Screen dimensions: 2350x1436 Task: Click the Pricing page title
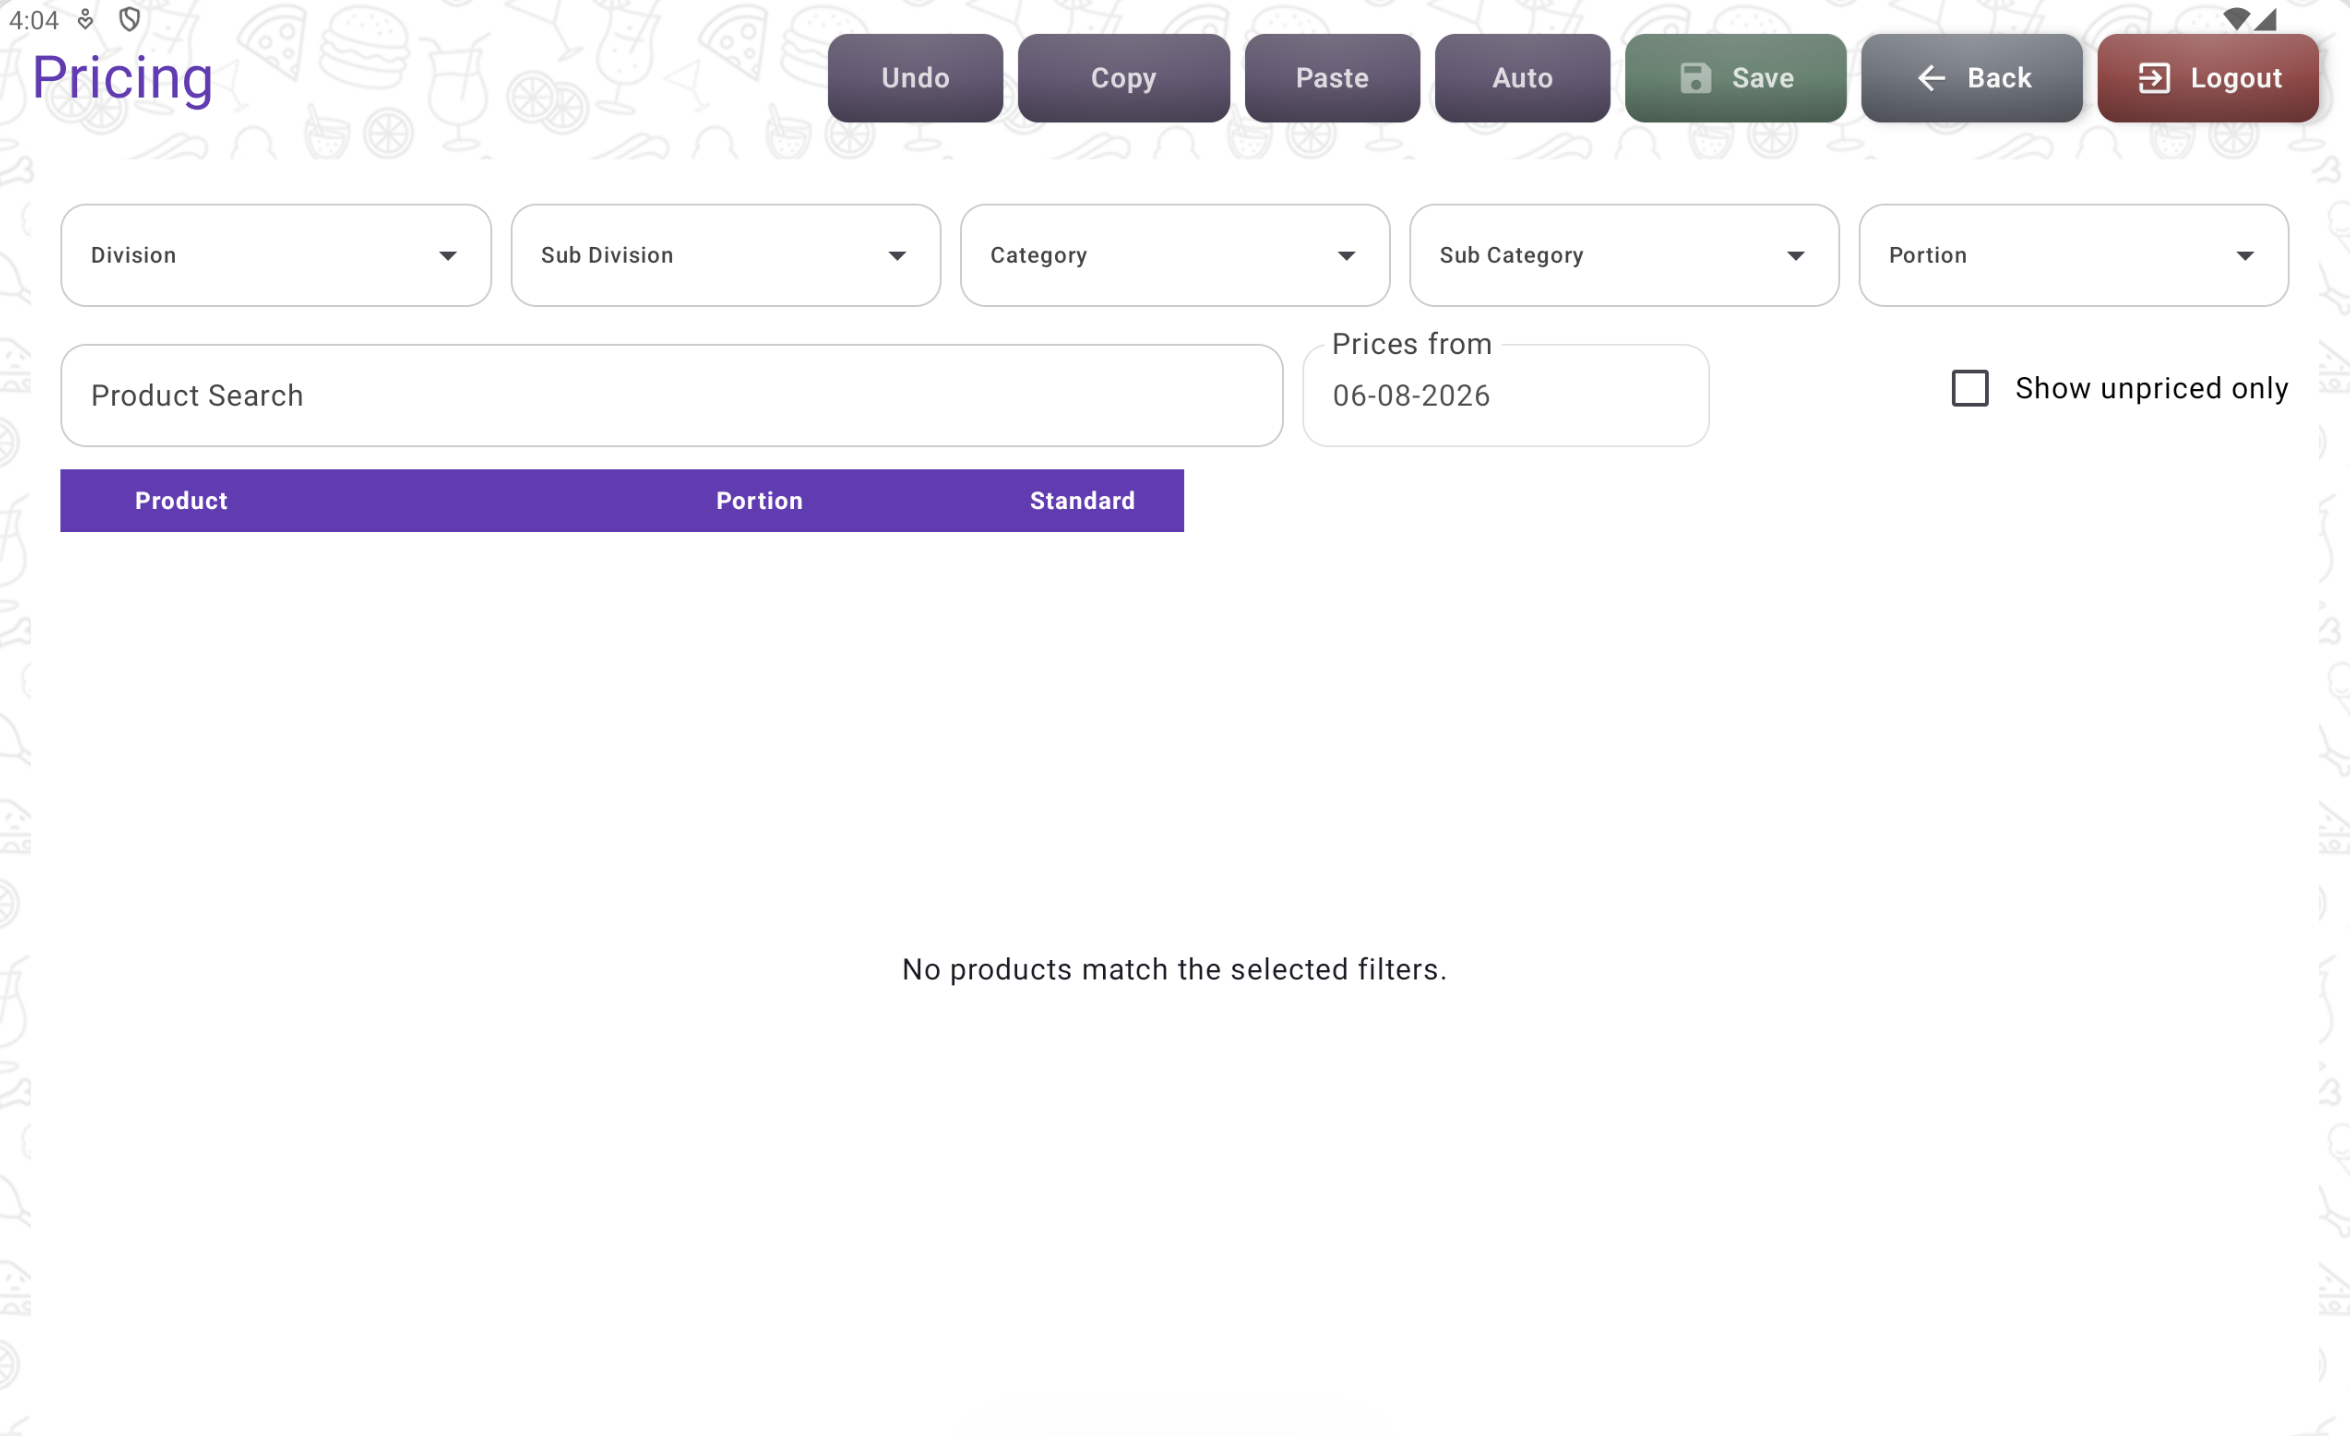(123, 78)
